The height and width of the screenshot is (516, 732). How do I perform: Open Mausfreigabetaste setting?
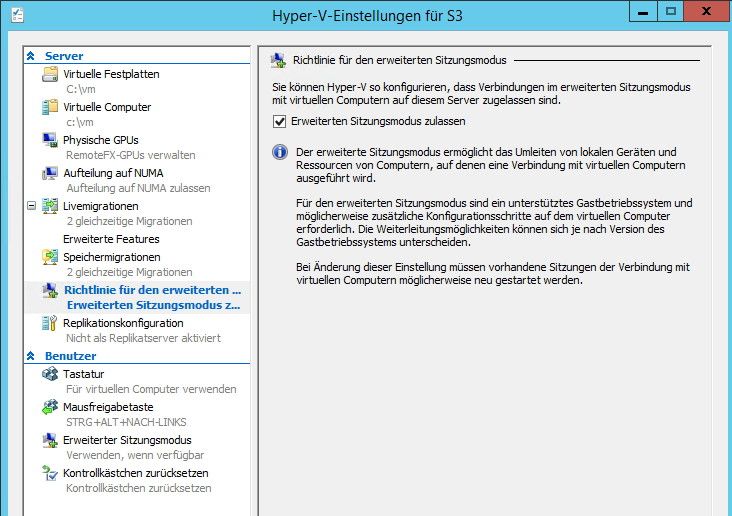click(108, 407)
